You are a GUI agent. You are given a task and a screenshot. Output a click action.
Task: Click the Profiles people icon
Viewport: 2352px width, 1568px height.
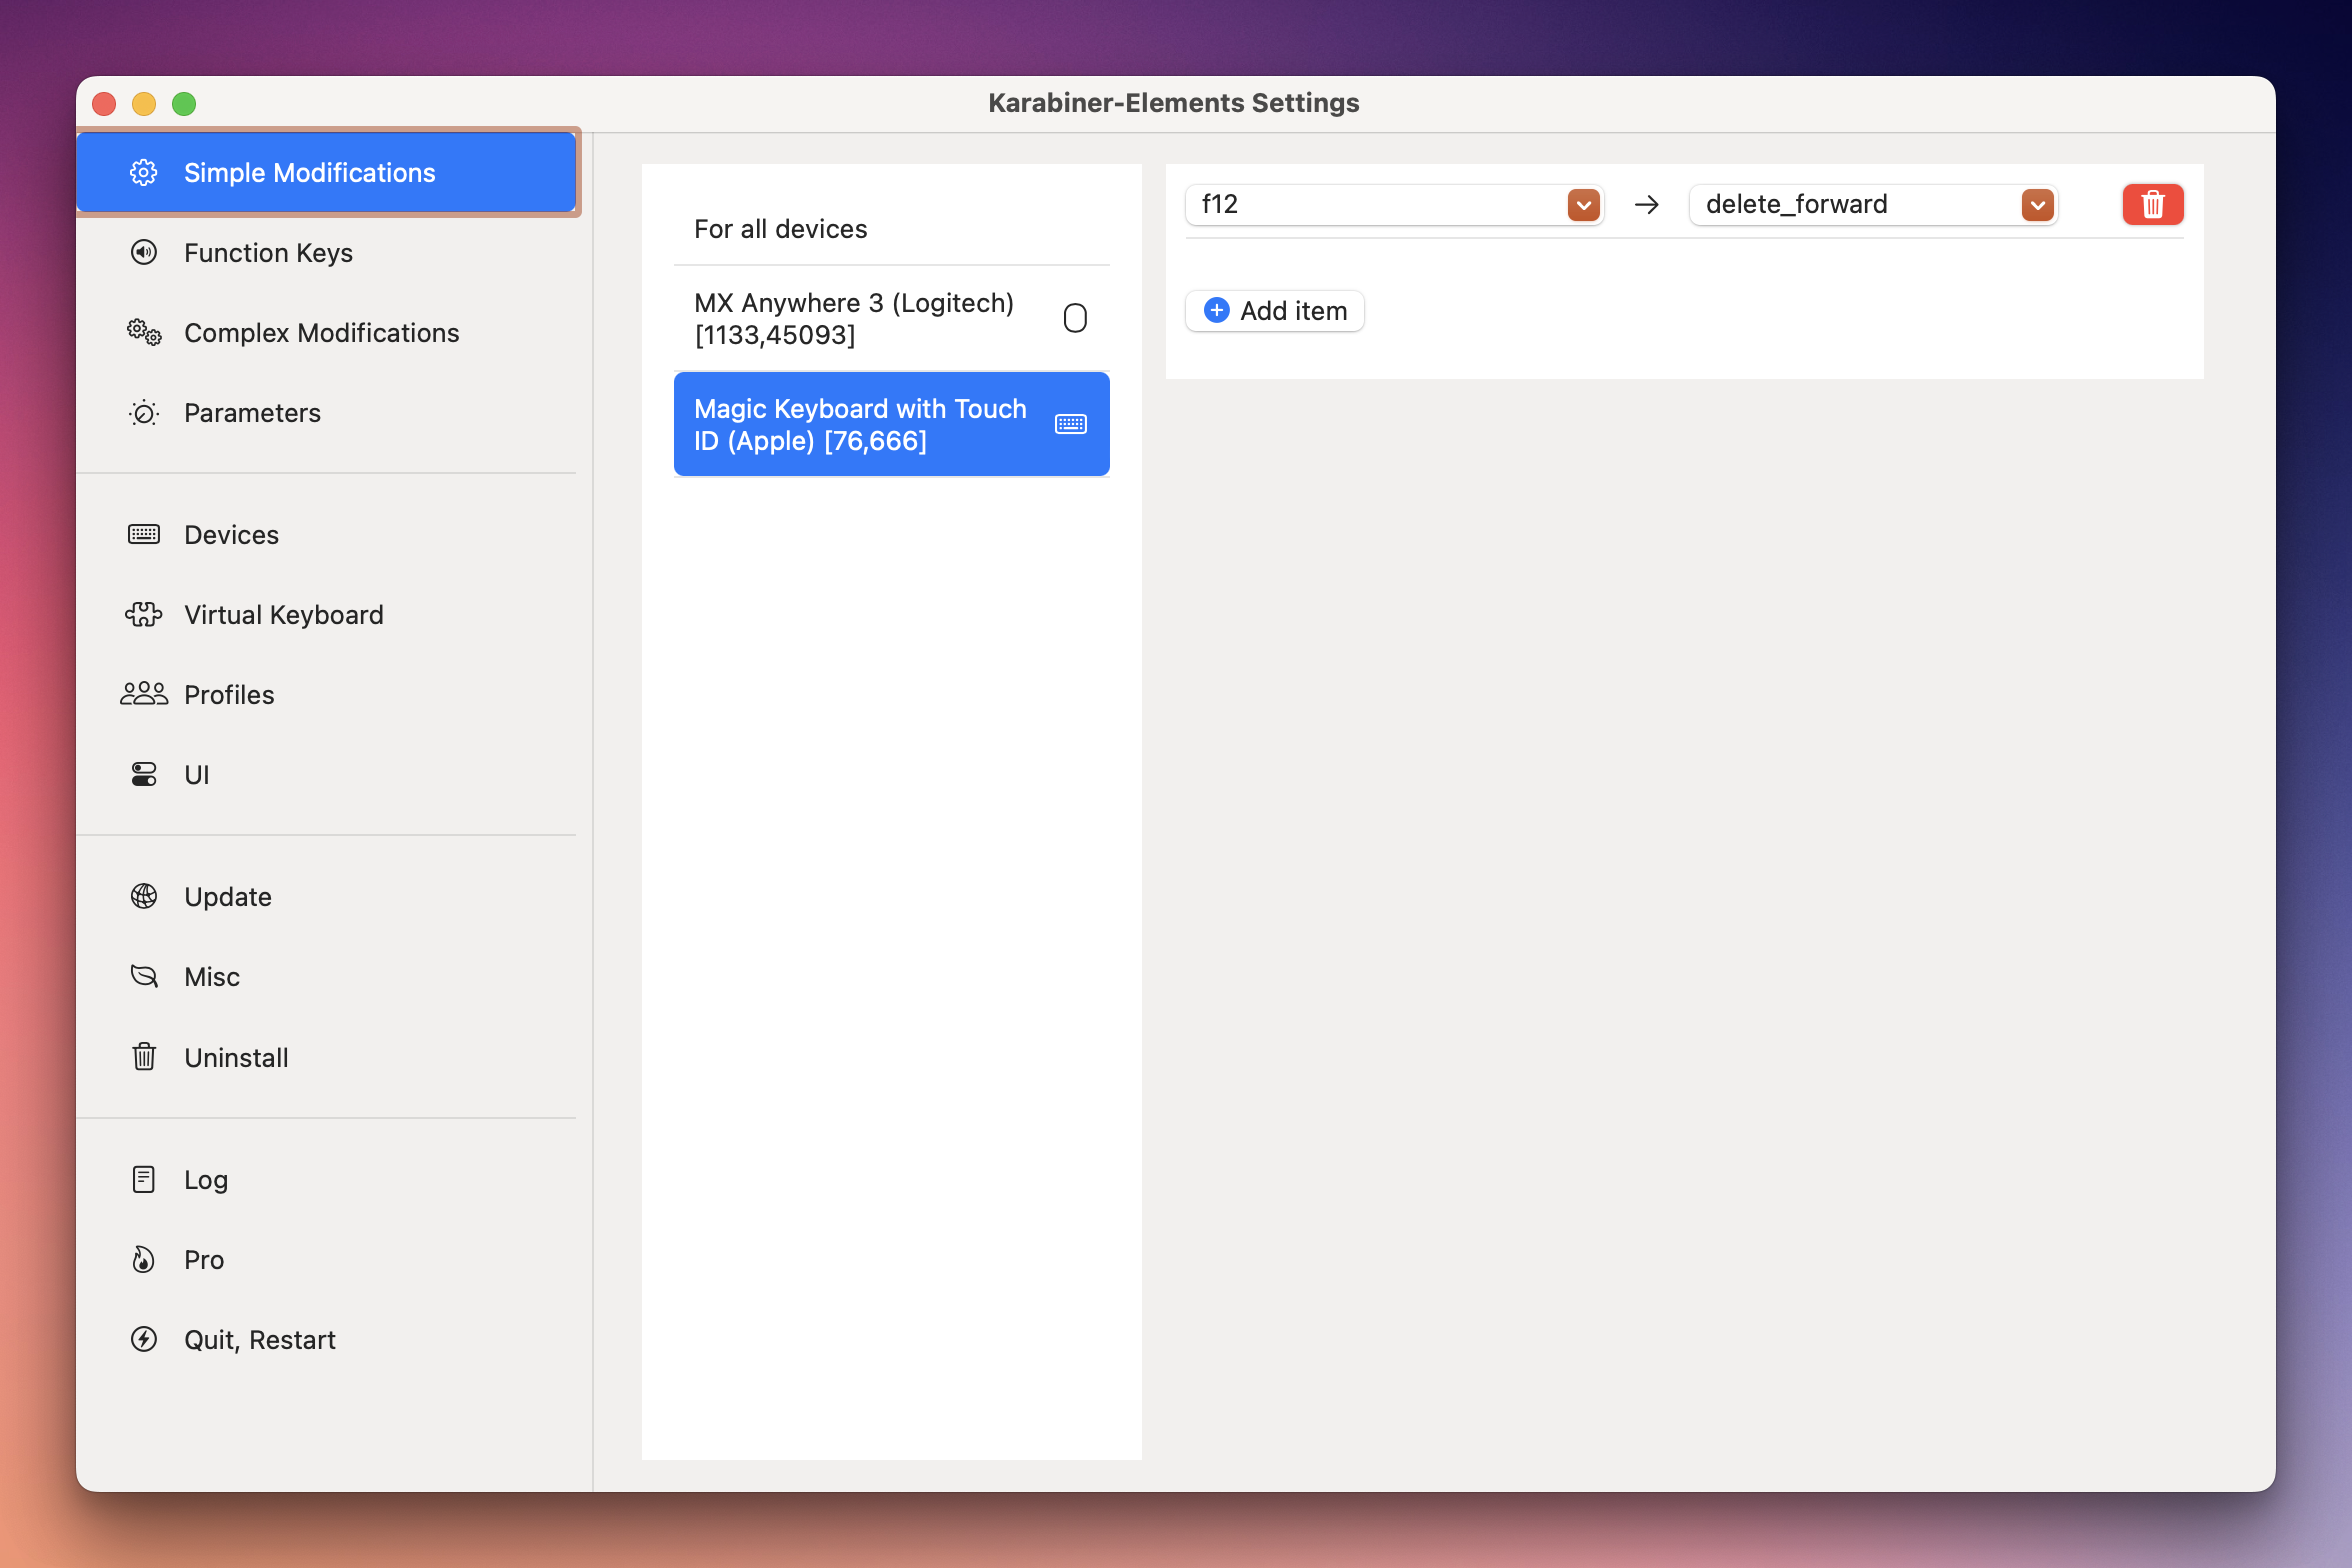[144, 694]
